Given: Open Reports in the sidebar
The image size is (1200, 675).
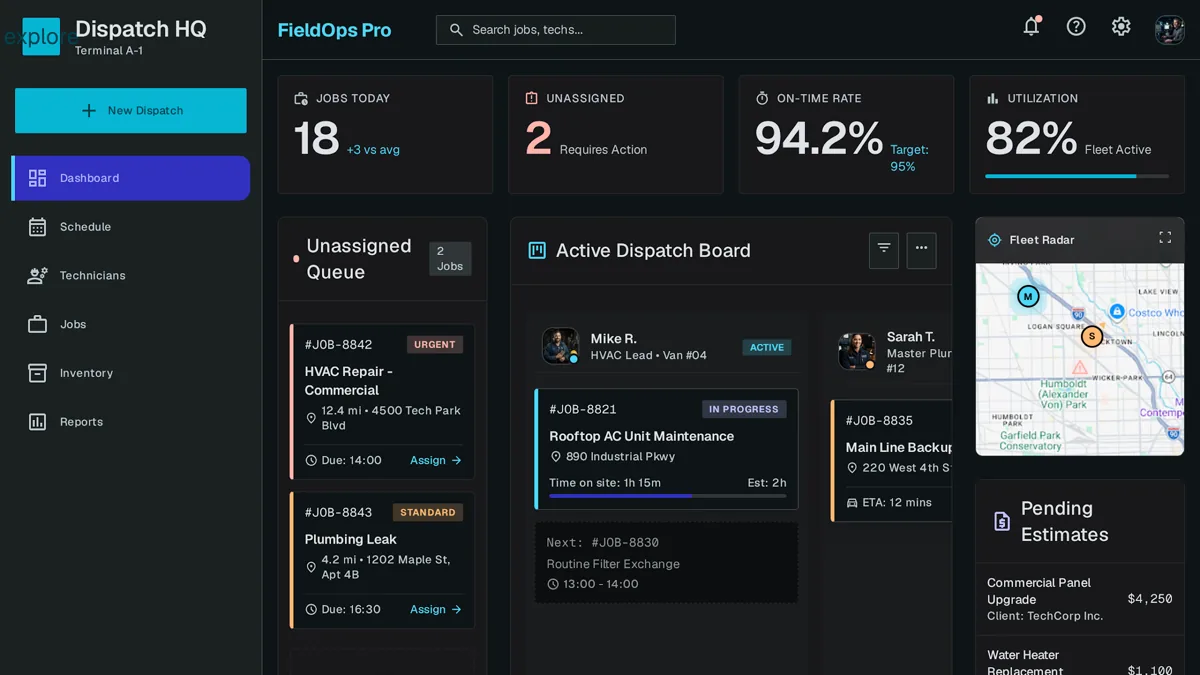Looking at the screenshot, I should pyautogui.click(x=131, y=422).
